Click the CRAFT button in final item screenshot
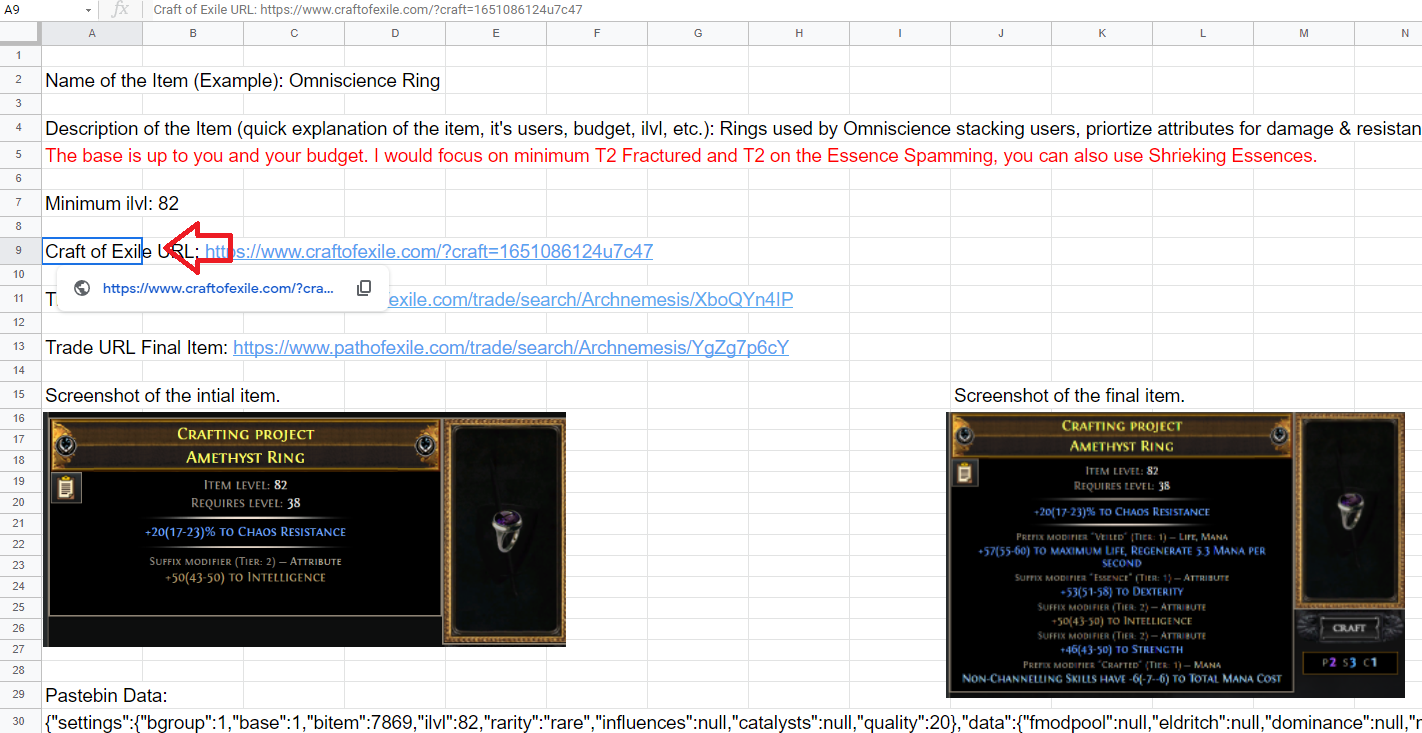1422x733 pixels. pyautogui.click(x=1349, y=628)
